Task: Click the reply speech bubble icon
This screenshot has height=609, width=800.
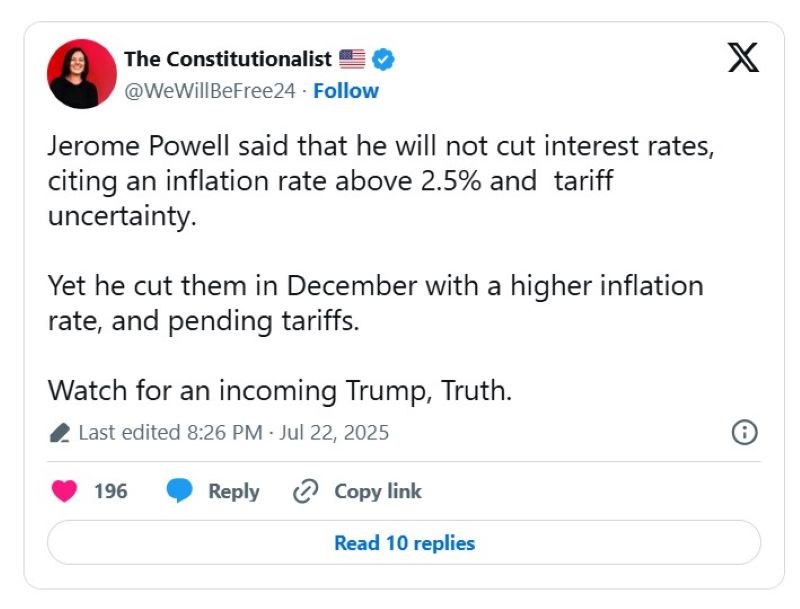Action: tap(180, 491)
